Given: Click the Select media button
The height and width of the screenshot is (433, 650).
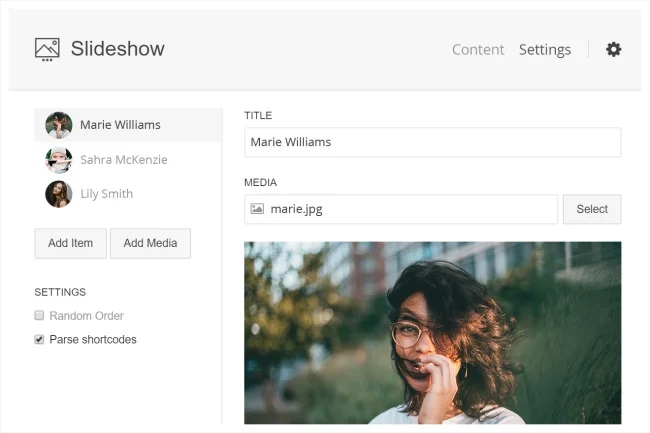Looking at the screenshot, I should pos(592,209).
